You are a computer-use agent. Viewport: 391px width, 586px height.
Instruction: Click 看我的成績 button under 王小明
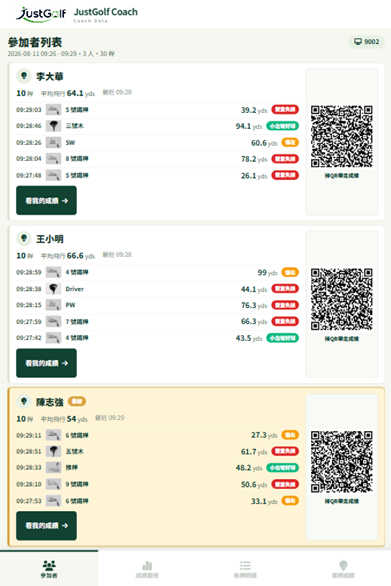click(46, 363)
